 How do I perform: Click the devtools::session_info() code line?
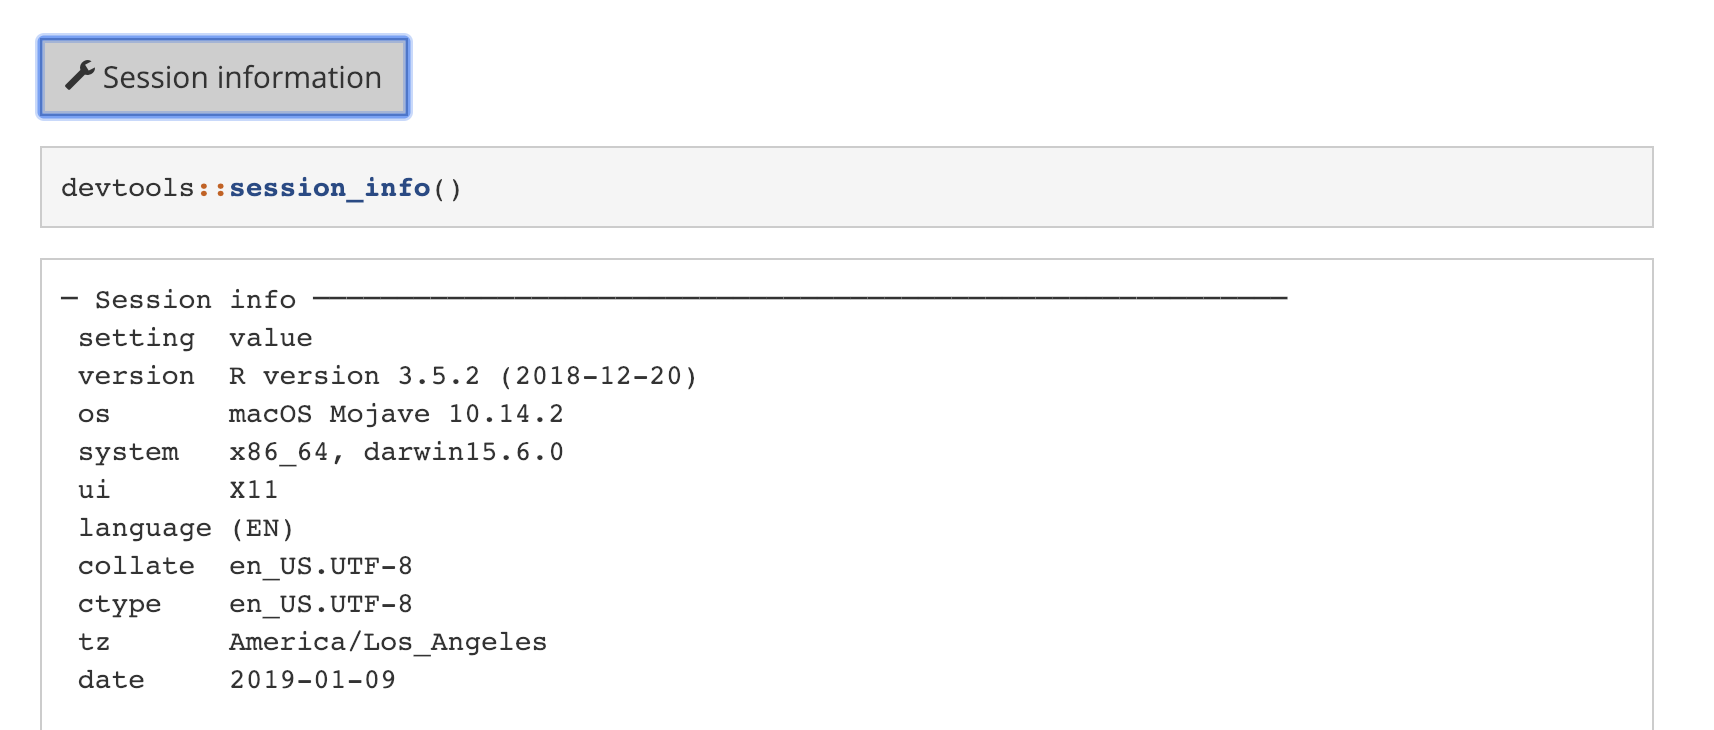click(x=260, y=188)
